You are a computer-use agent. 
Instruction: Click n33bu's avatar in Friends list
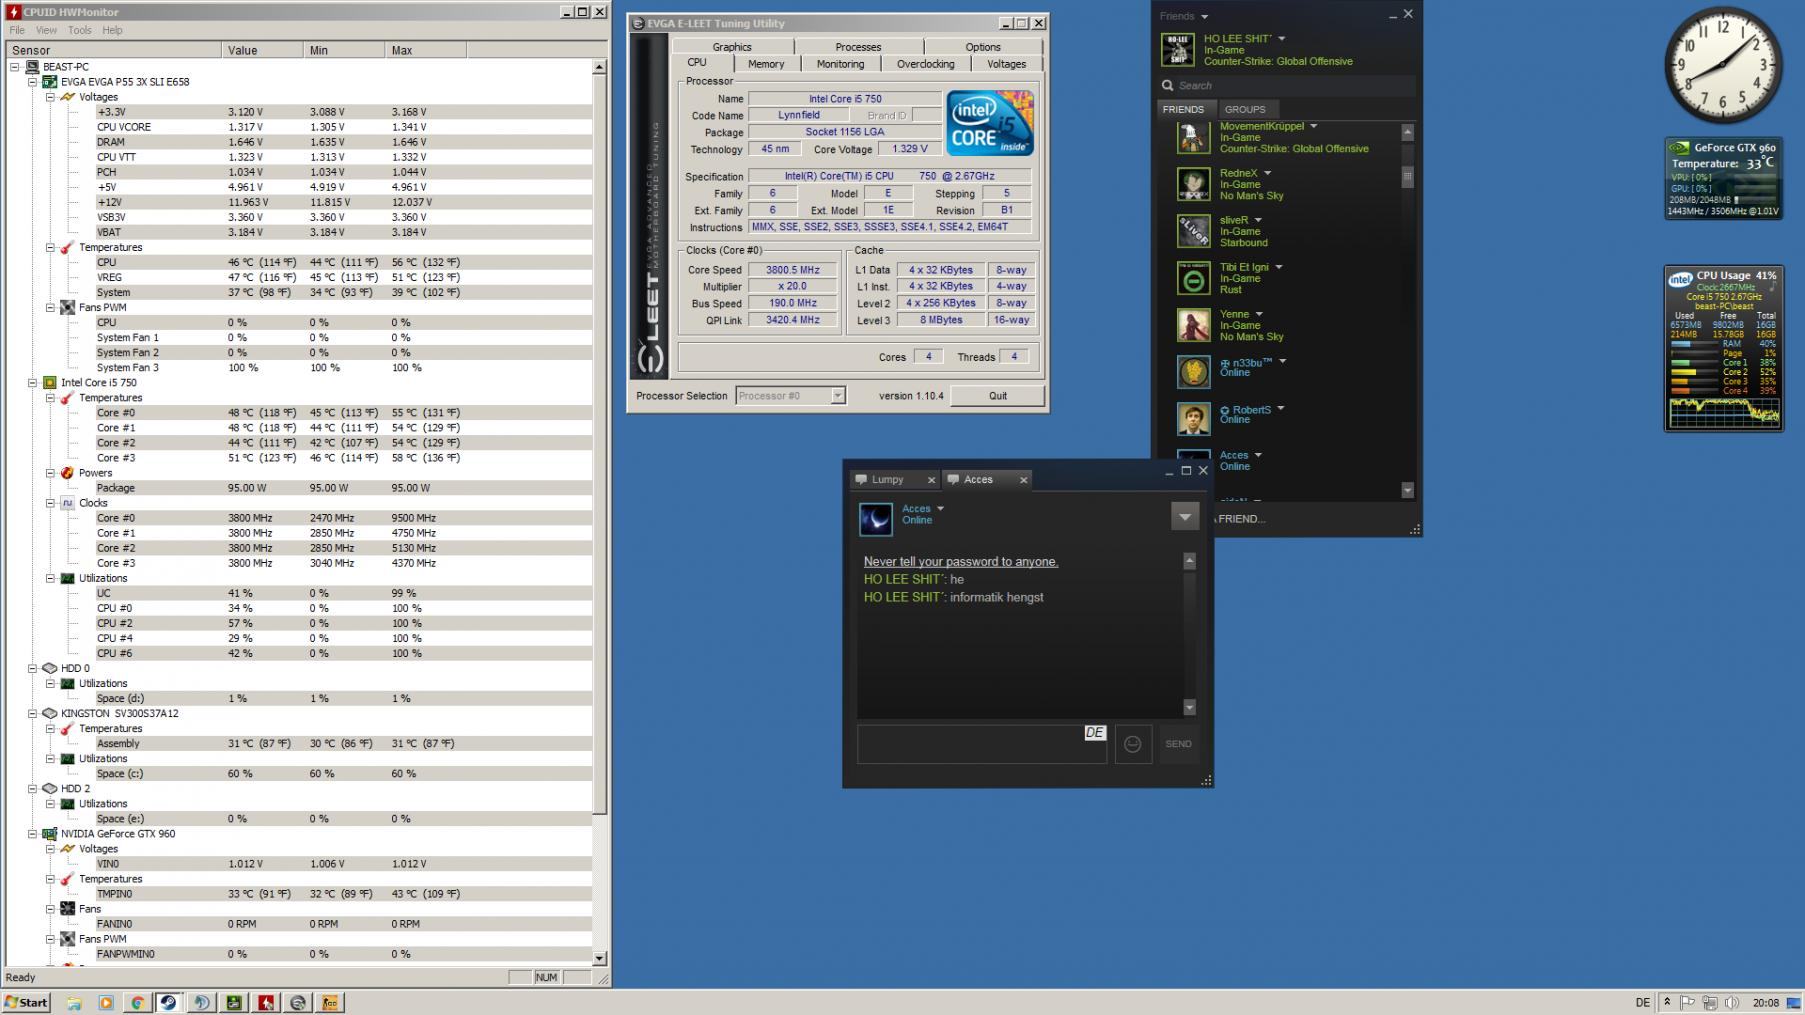click(1193, 372)
